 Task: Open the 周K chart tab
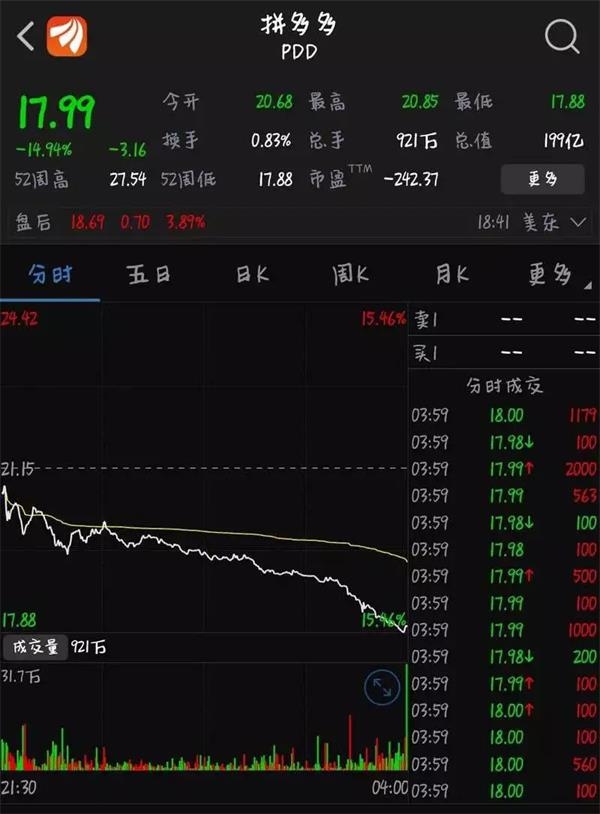[350, 274]
